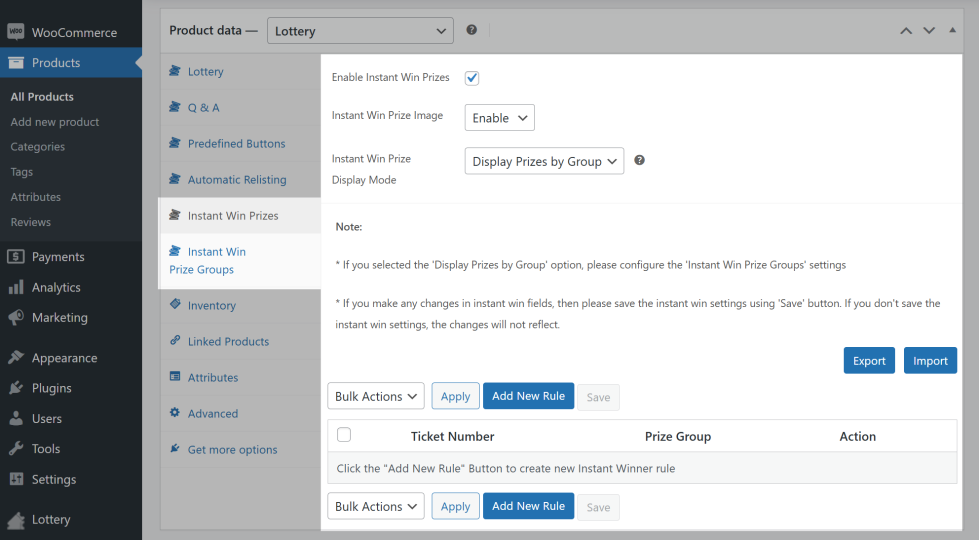Click the Analytics bar chart icon
Screen dimensions: 979x540
[x=16, y=287]
